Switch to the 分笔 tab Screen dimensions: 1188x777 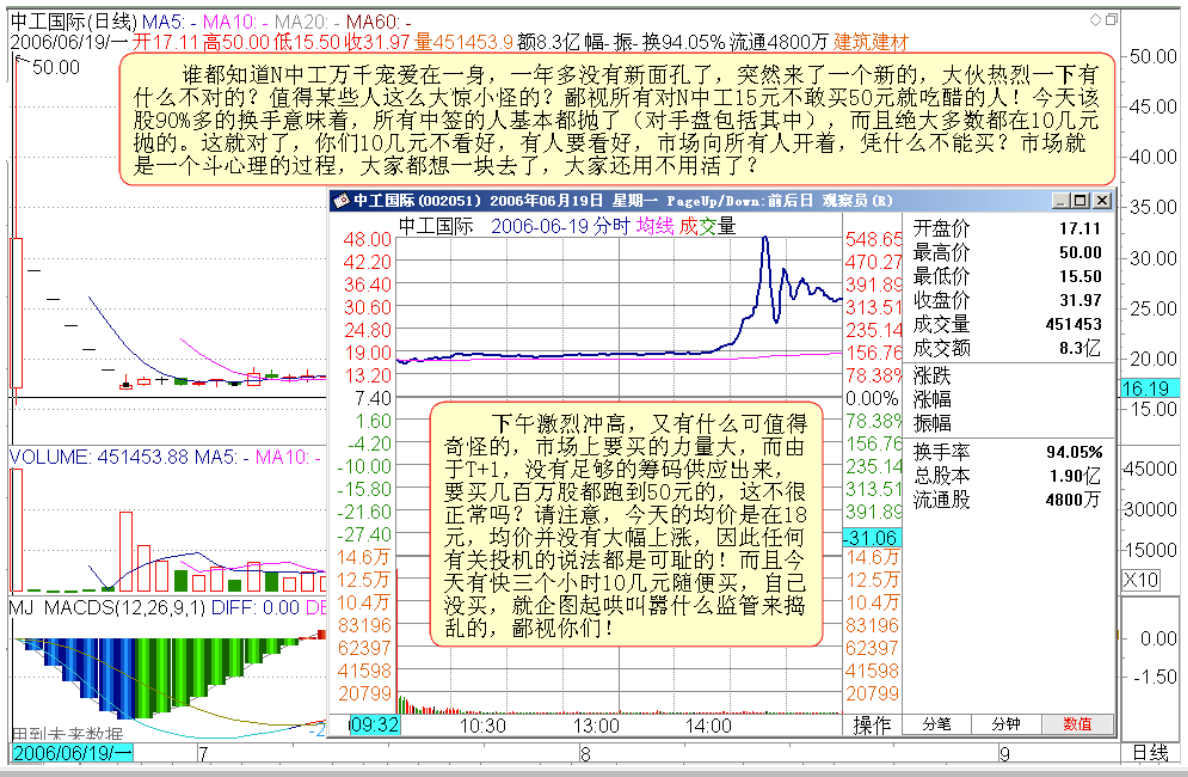(x=936, y=725)
